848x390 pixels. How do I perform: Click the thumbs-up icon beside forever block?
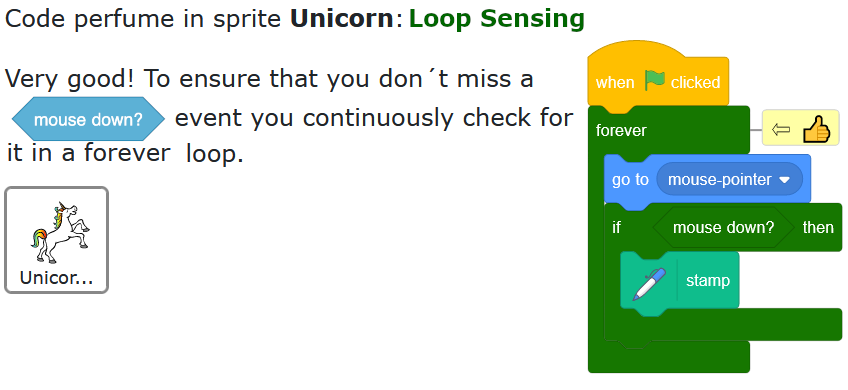[816, 129]
